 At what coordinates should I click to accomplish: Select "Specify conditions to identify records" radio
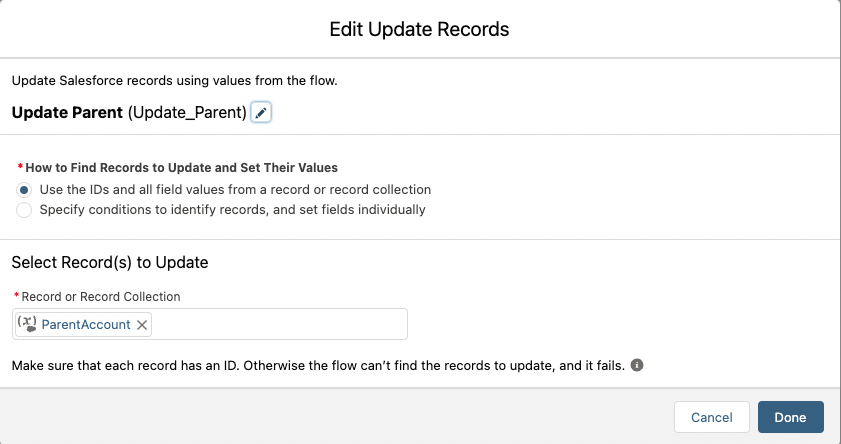pos(24,210)
